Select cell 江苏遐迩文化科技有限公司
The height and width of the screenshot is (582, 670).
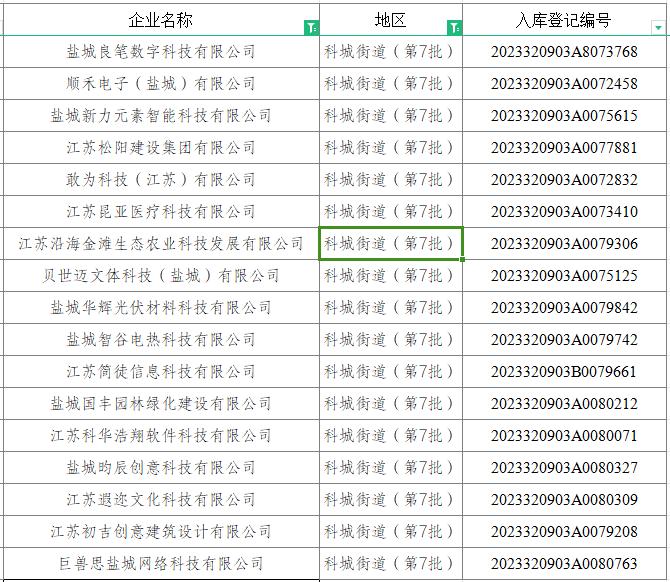161,500
